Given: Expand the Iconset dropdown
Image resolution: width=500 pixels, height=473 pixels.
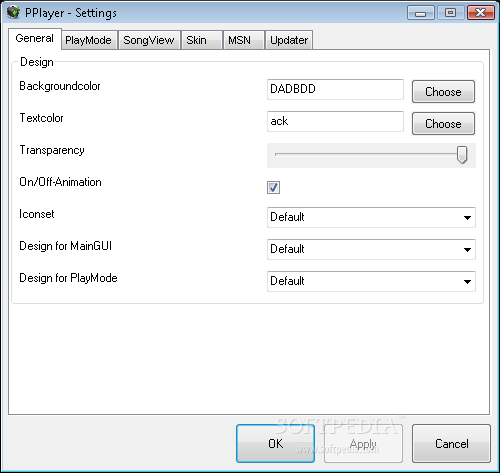Looking at the screenshot, I should coord(371,217).
